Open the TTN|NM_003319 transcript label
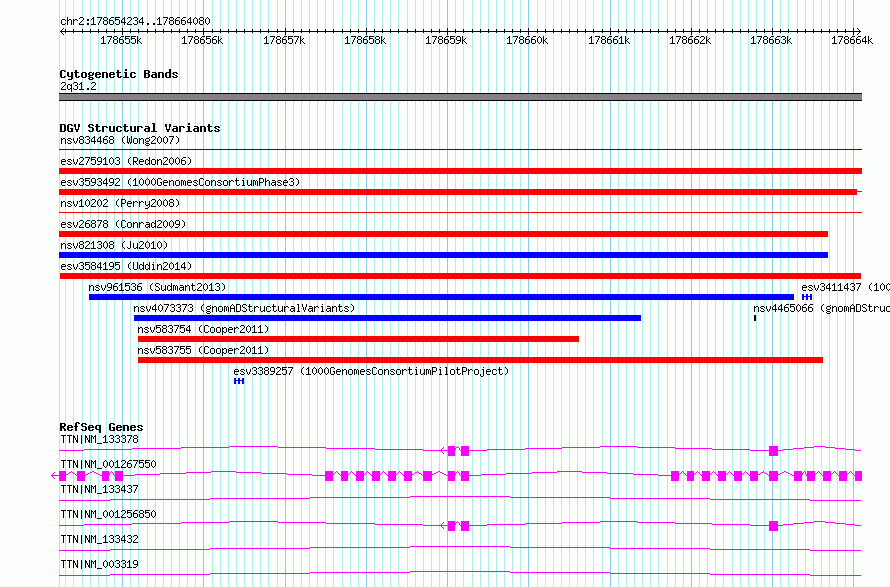Viewport: 890px width, 587px height. (x=99, y=564)
